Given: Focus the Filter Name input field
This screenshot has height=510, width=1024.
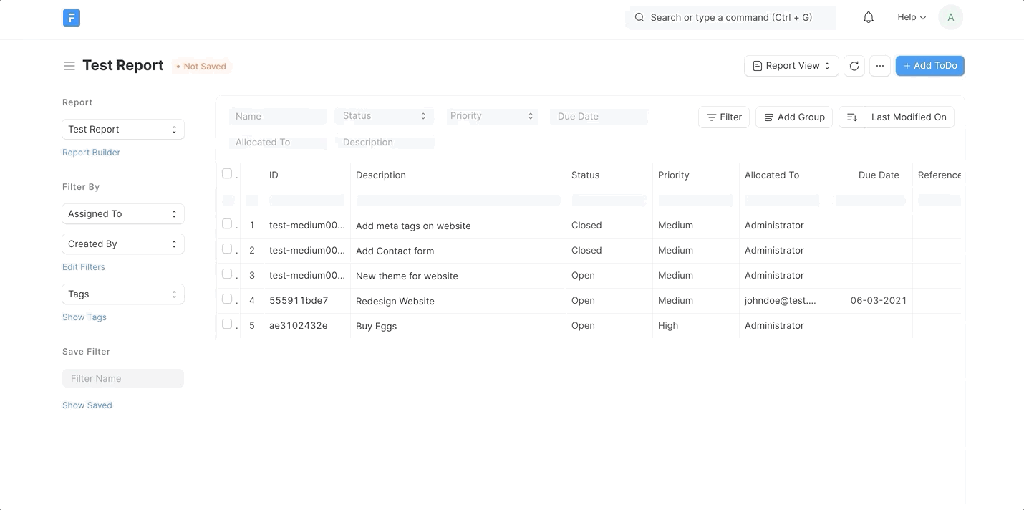Looking at the screenshot, I should [x=123, y=379].
